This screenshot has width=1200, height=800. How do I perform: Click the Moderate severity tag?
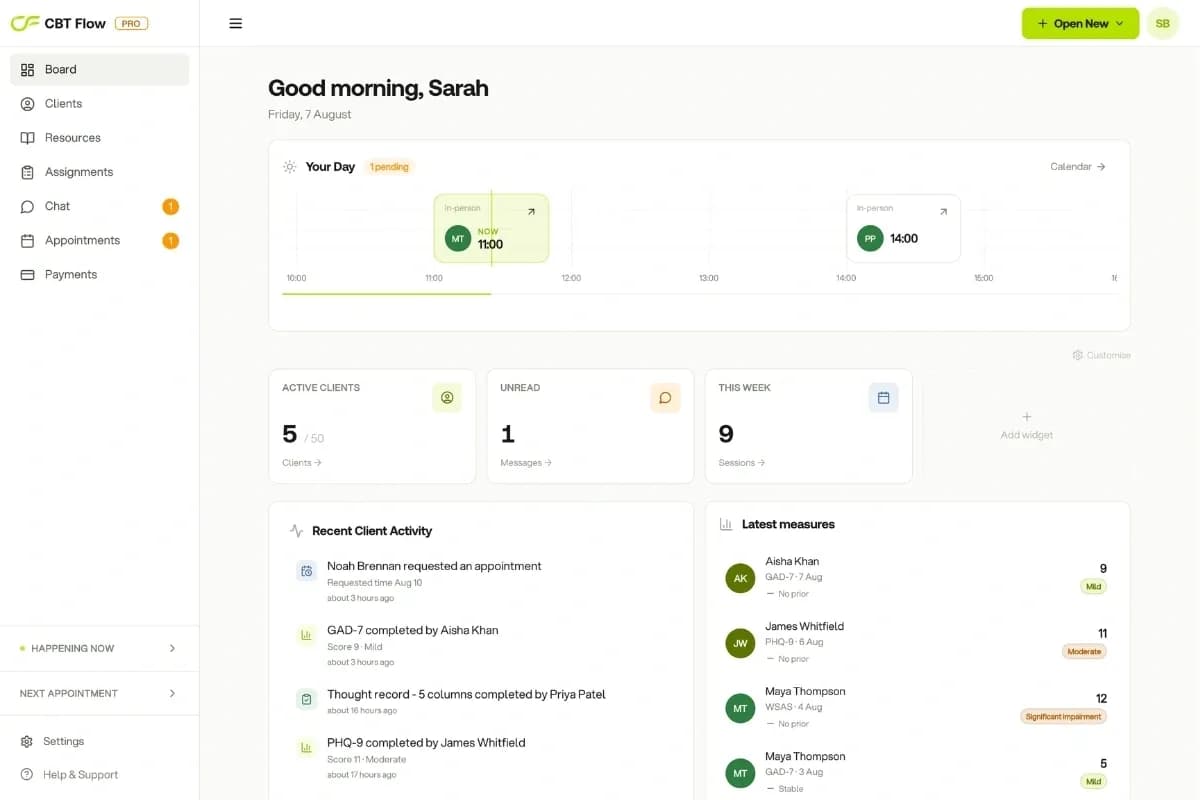pyautogui.click(x=1084, y=652)
